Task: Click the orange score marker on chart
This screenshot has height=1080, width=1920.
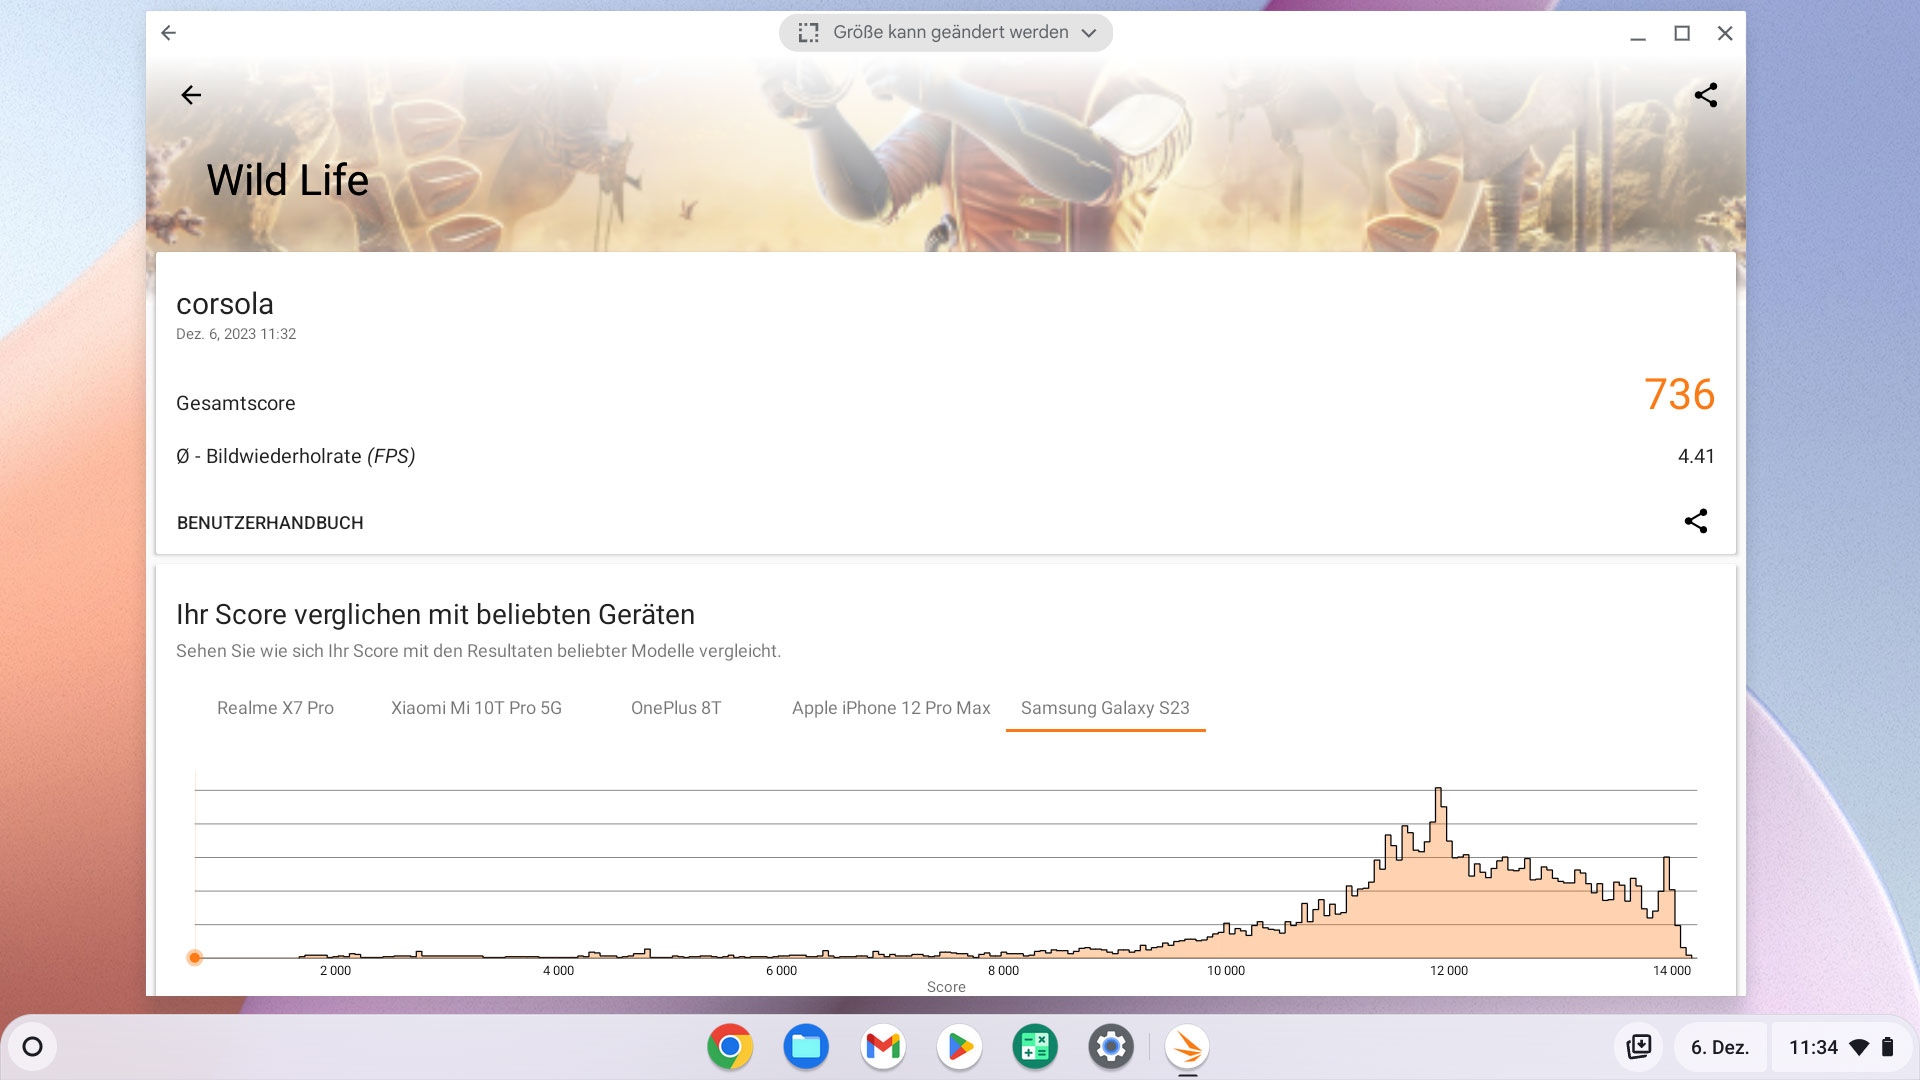Action: [x=195, y=958]
